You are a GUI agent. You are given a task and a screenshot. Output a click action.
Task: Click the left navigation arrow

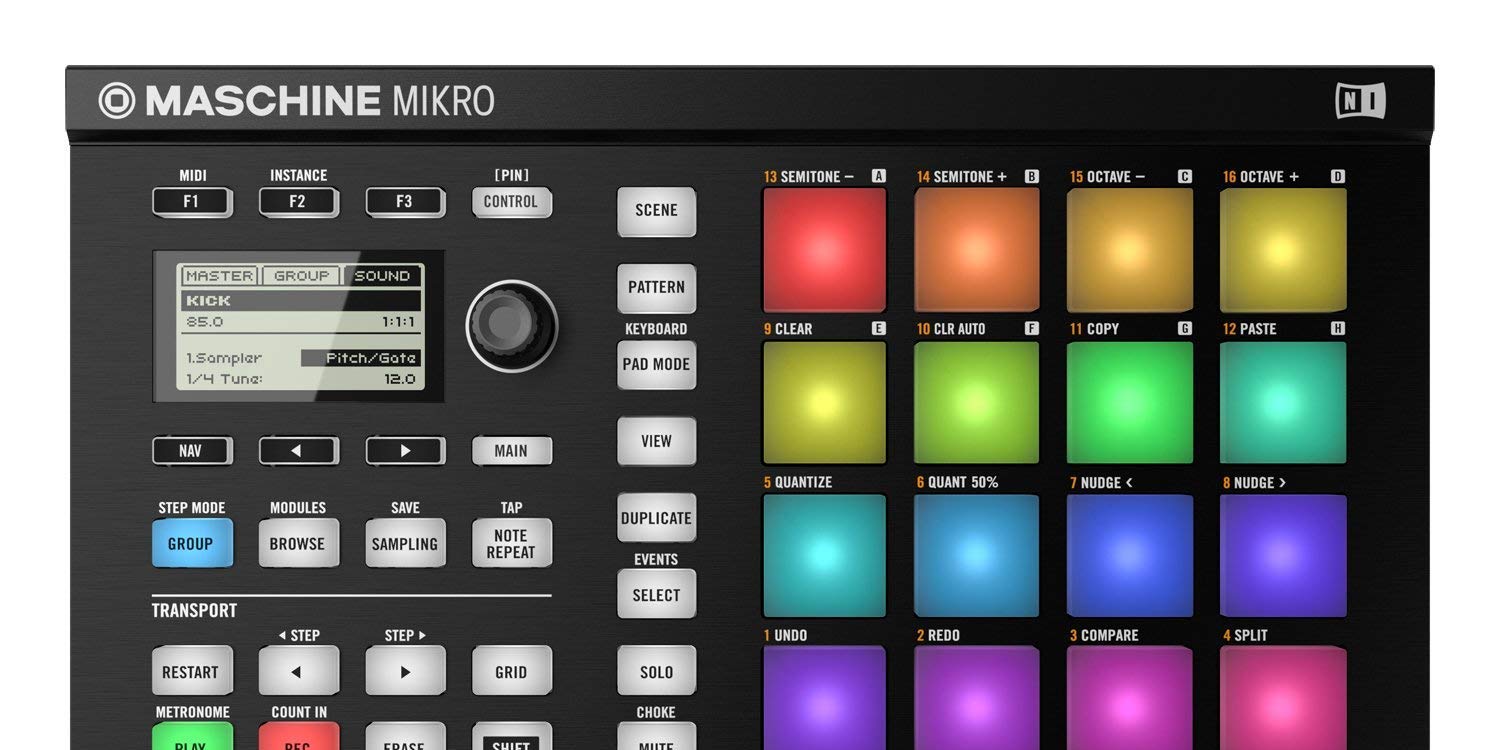click(x=298, y=450)
